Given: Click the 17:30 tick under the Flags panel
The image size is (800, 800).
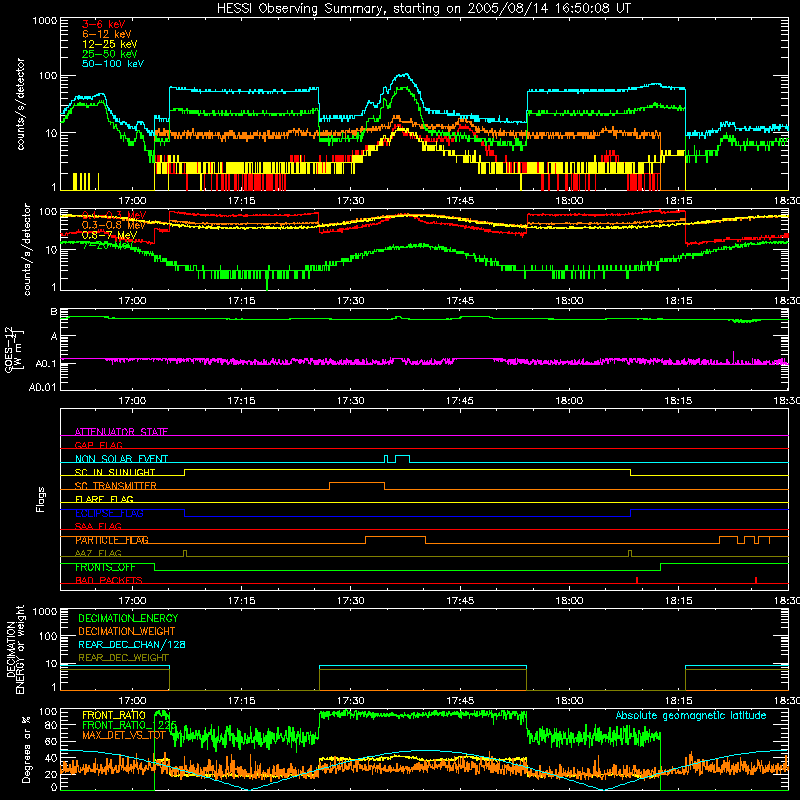Looking at the screenshot, I should (351, 601).
